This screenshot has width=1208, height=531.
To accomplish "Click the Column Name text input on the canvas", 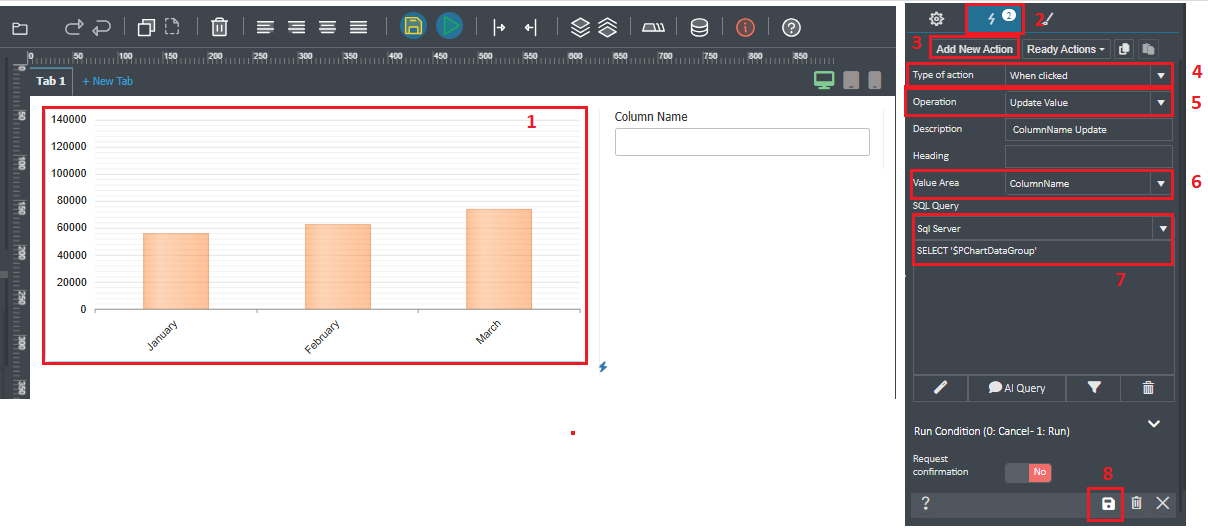I will point(742,142).
